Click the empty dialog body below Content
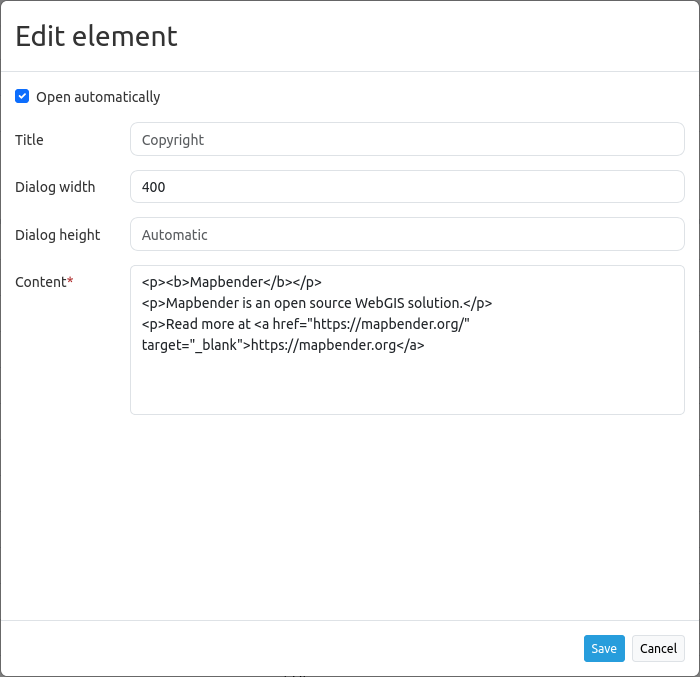700x677 pixels. click(x=350, y=520)
